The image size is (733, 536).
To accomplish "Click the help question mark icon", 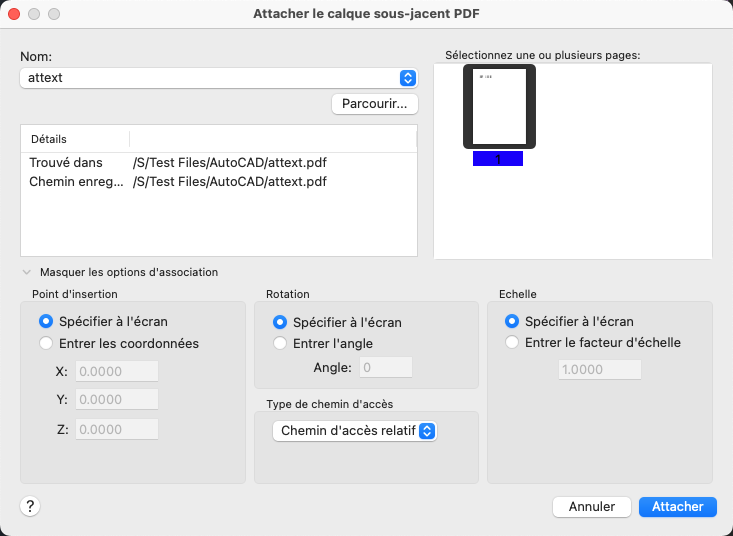I will (30, 507).
